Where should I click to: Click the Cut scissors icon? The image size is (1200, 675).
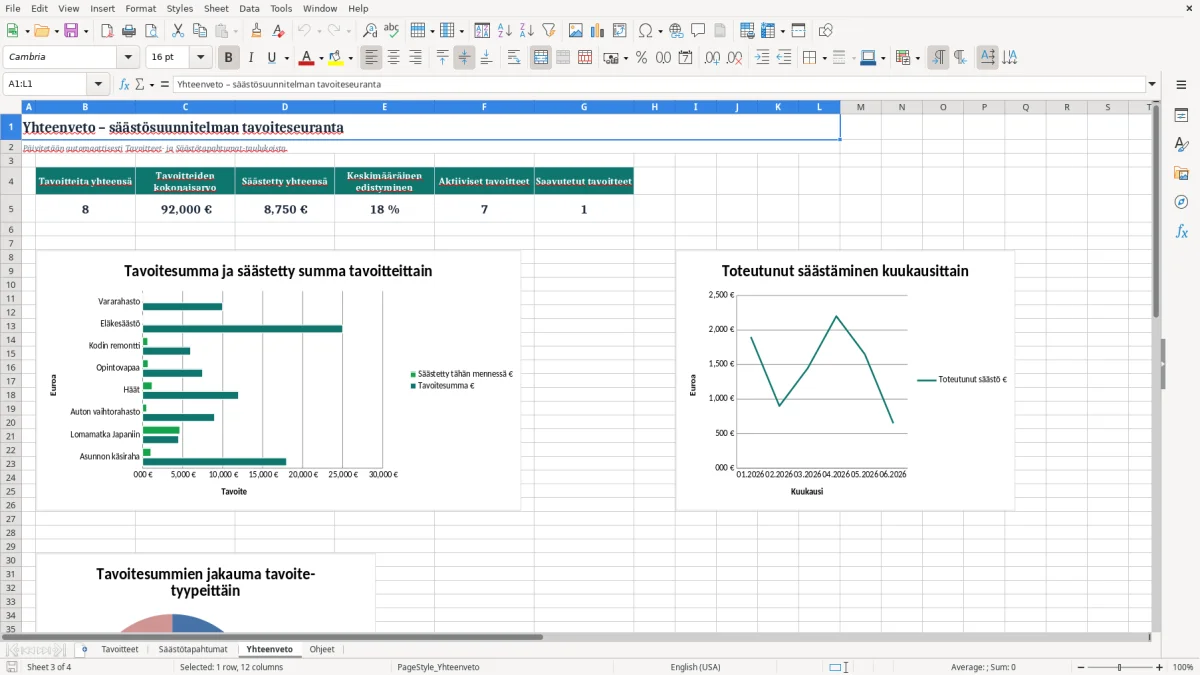[x=177, y=31]
